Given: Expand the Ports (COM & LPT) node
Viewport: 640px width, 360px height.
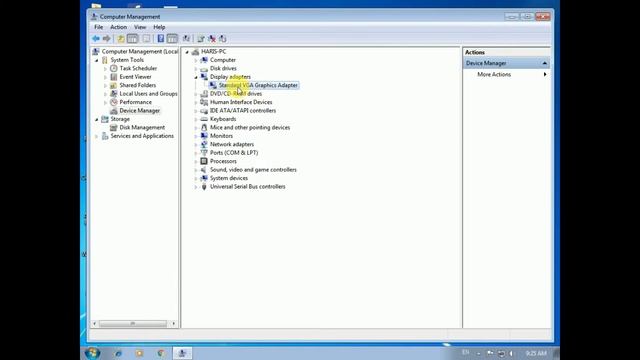Looking at the screenshot, I should point(196,153).
